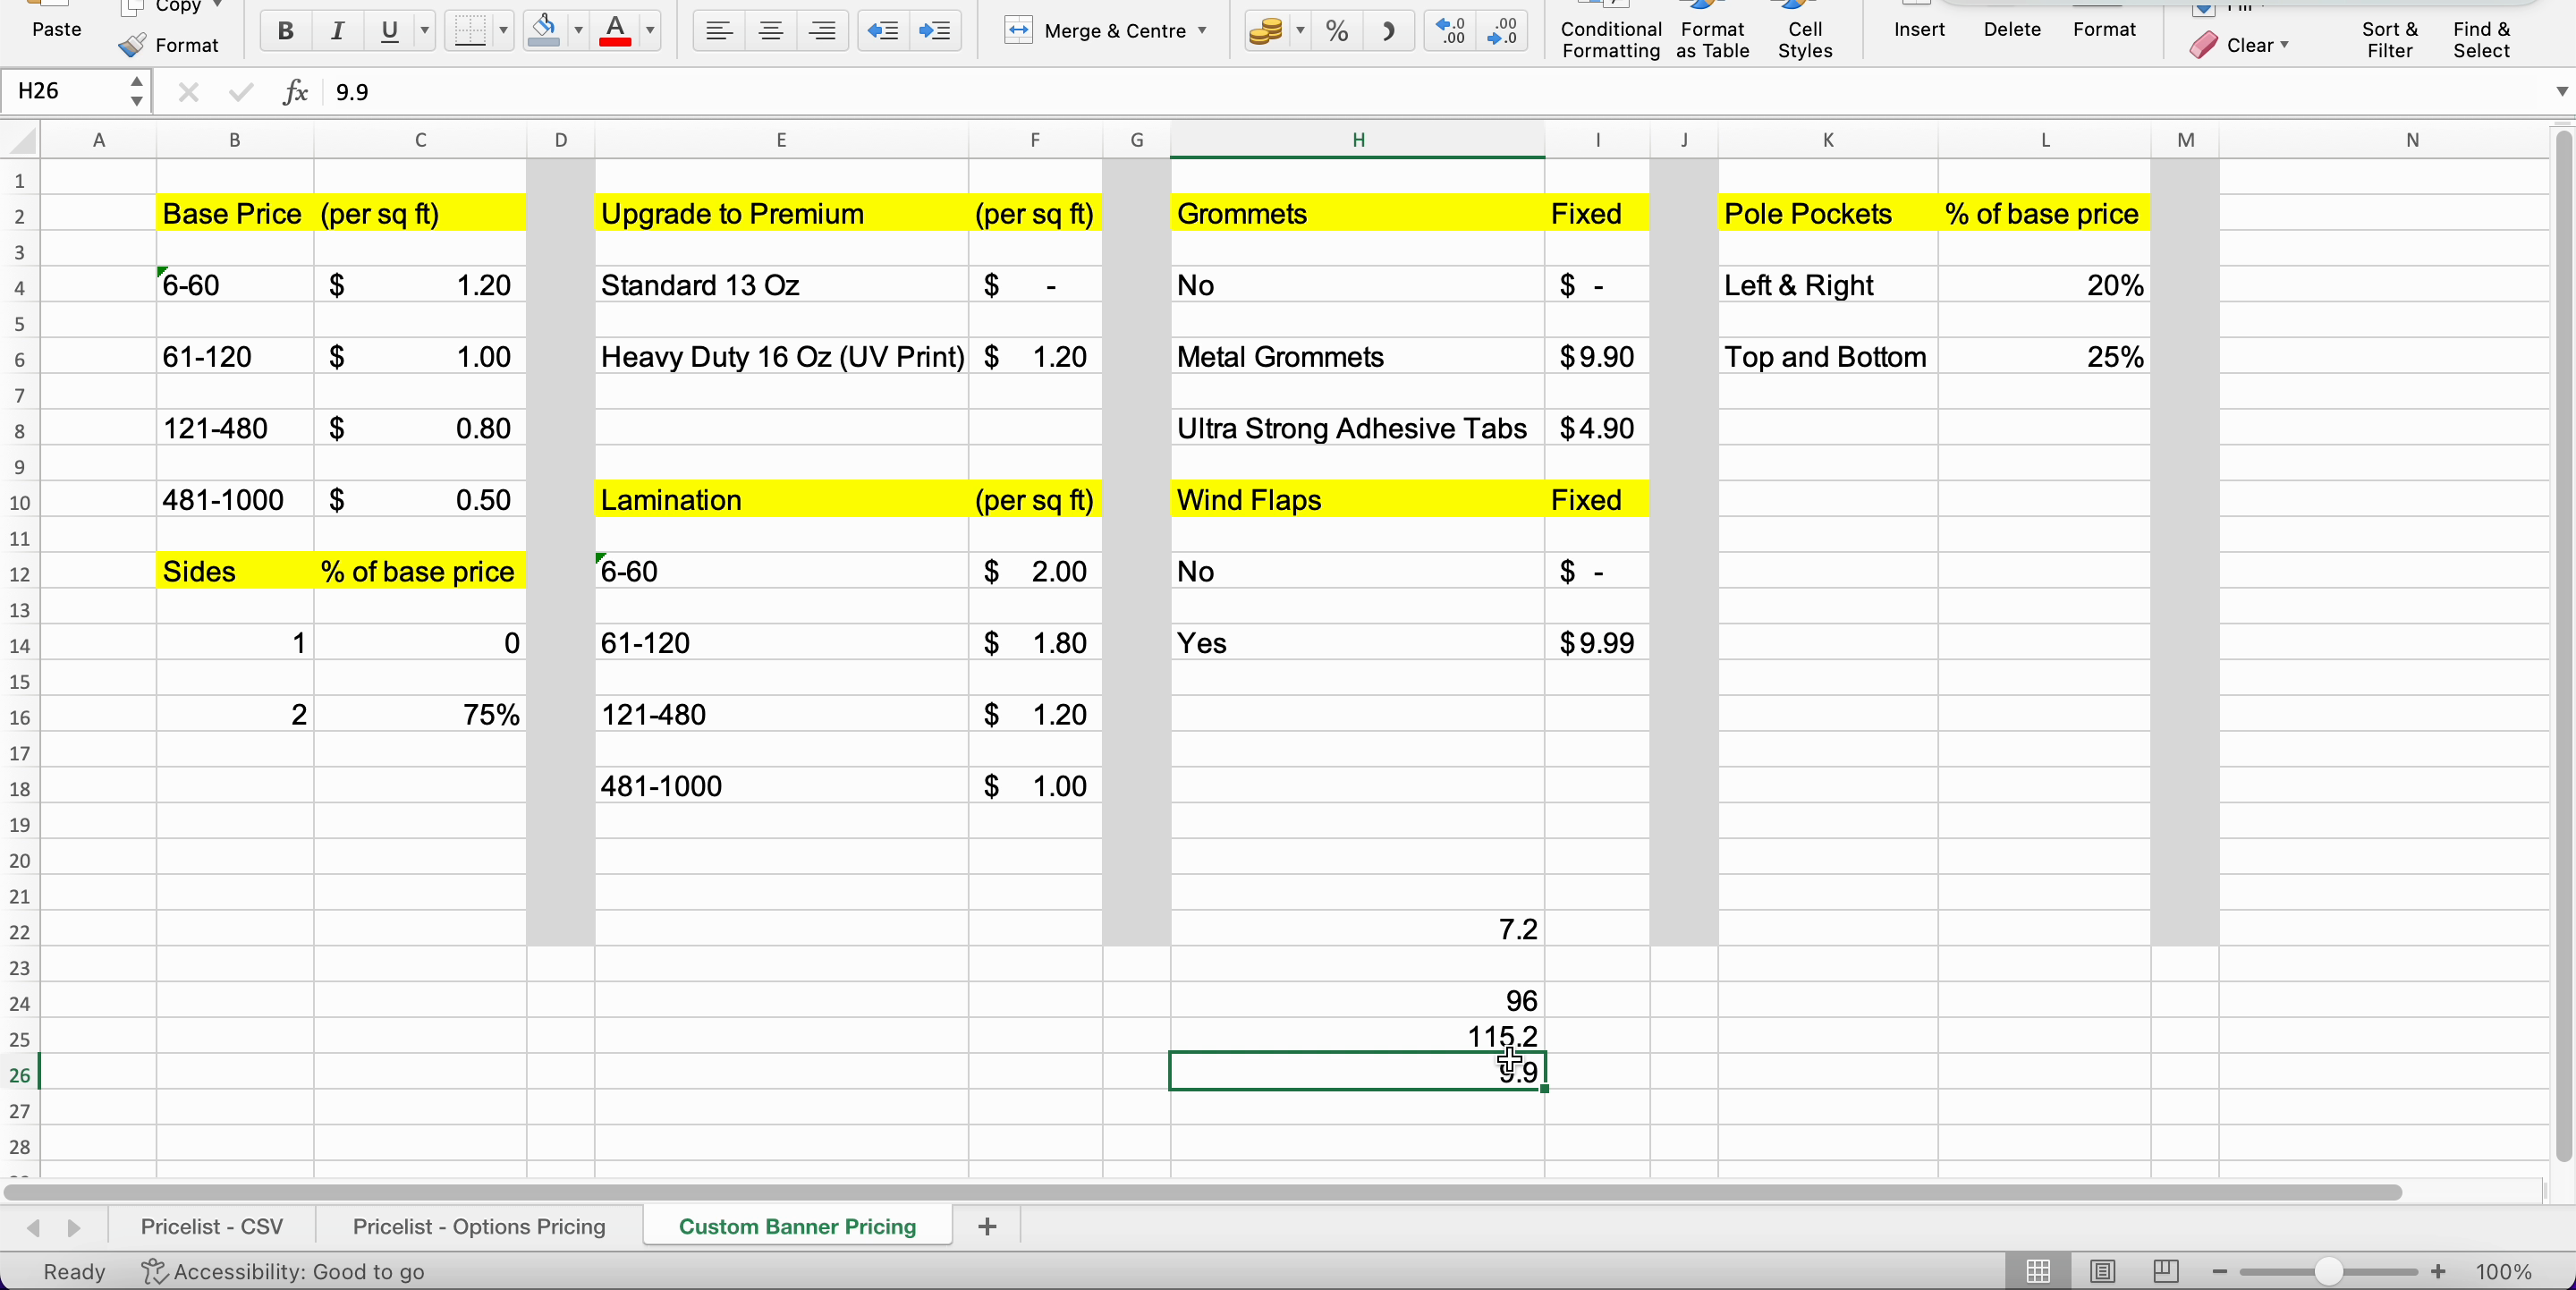
Task: Click the Format Painter brush icon
Action: (132, 45)
